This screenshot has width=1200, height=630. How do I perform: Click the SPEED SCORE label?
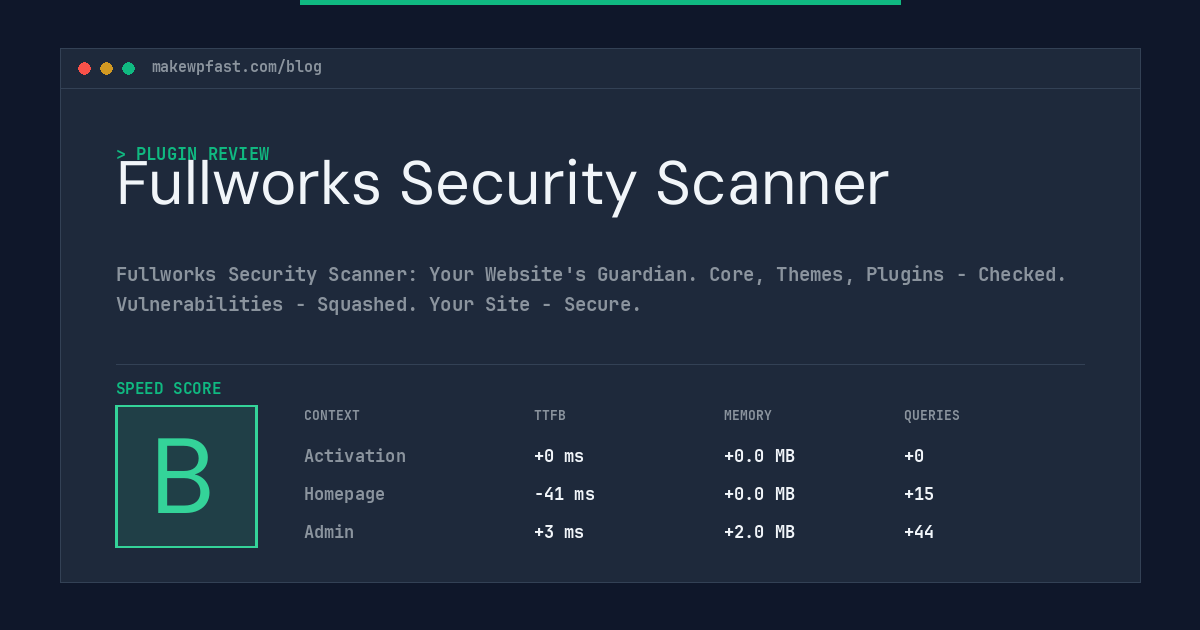coord(169,389)
